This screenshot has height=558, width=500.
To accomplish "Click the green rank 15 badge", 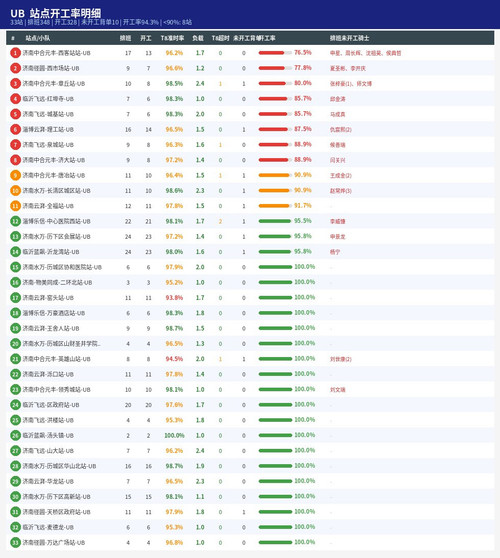I will [x=15, y=267].
